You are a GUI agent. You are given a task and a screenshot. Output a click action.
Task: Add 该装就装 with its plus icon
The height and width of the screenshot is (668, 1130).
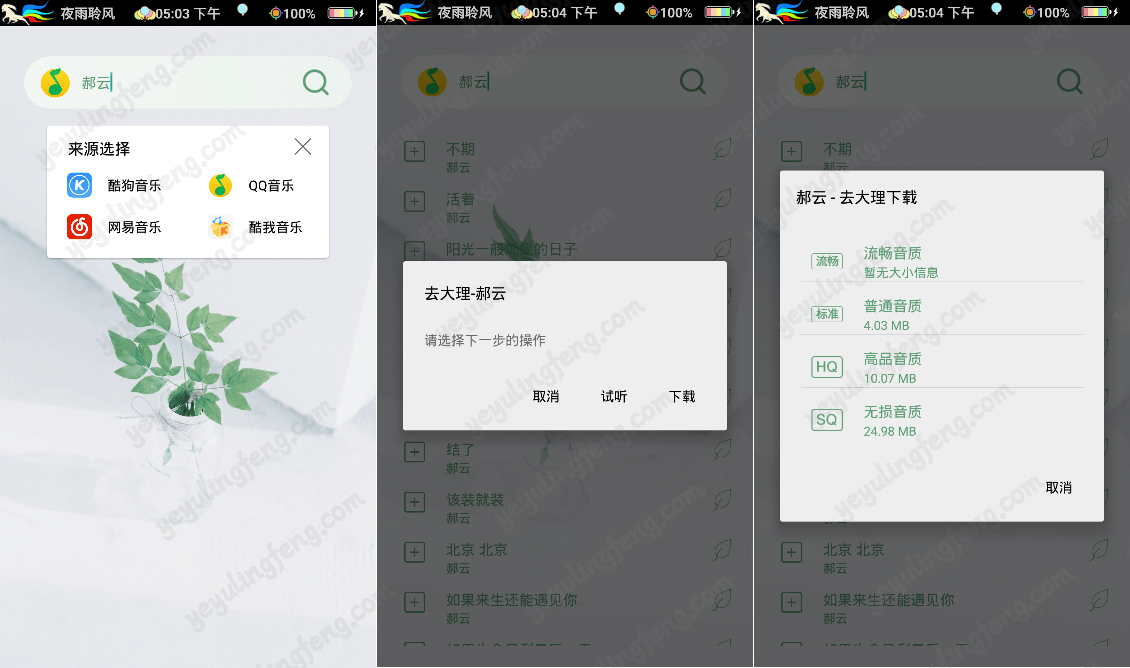coord(414,502)
